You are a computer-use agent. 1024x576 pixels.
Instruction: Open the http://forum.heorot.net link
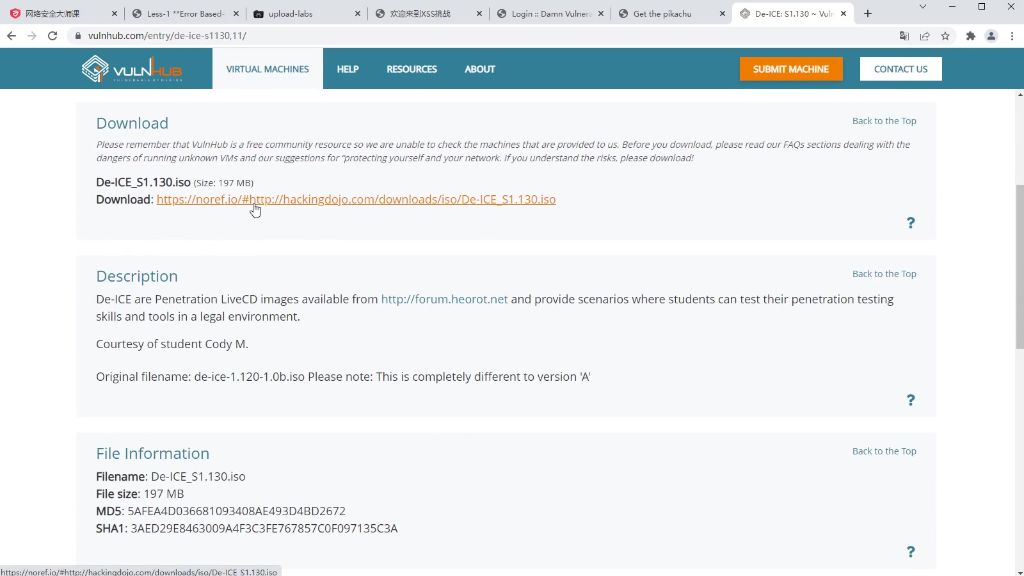(x=444, y=299)
